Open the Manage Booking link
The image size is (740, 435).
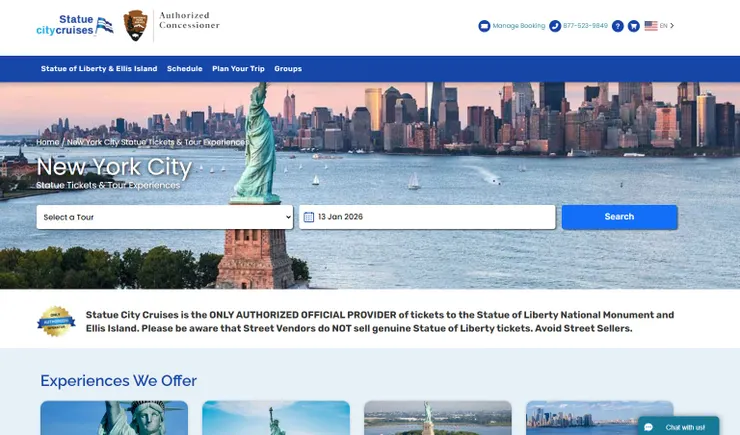[x=519, y=26]
